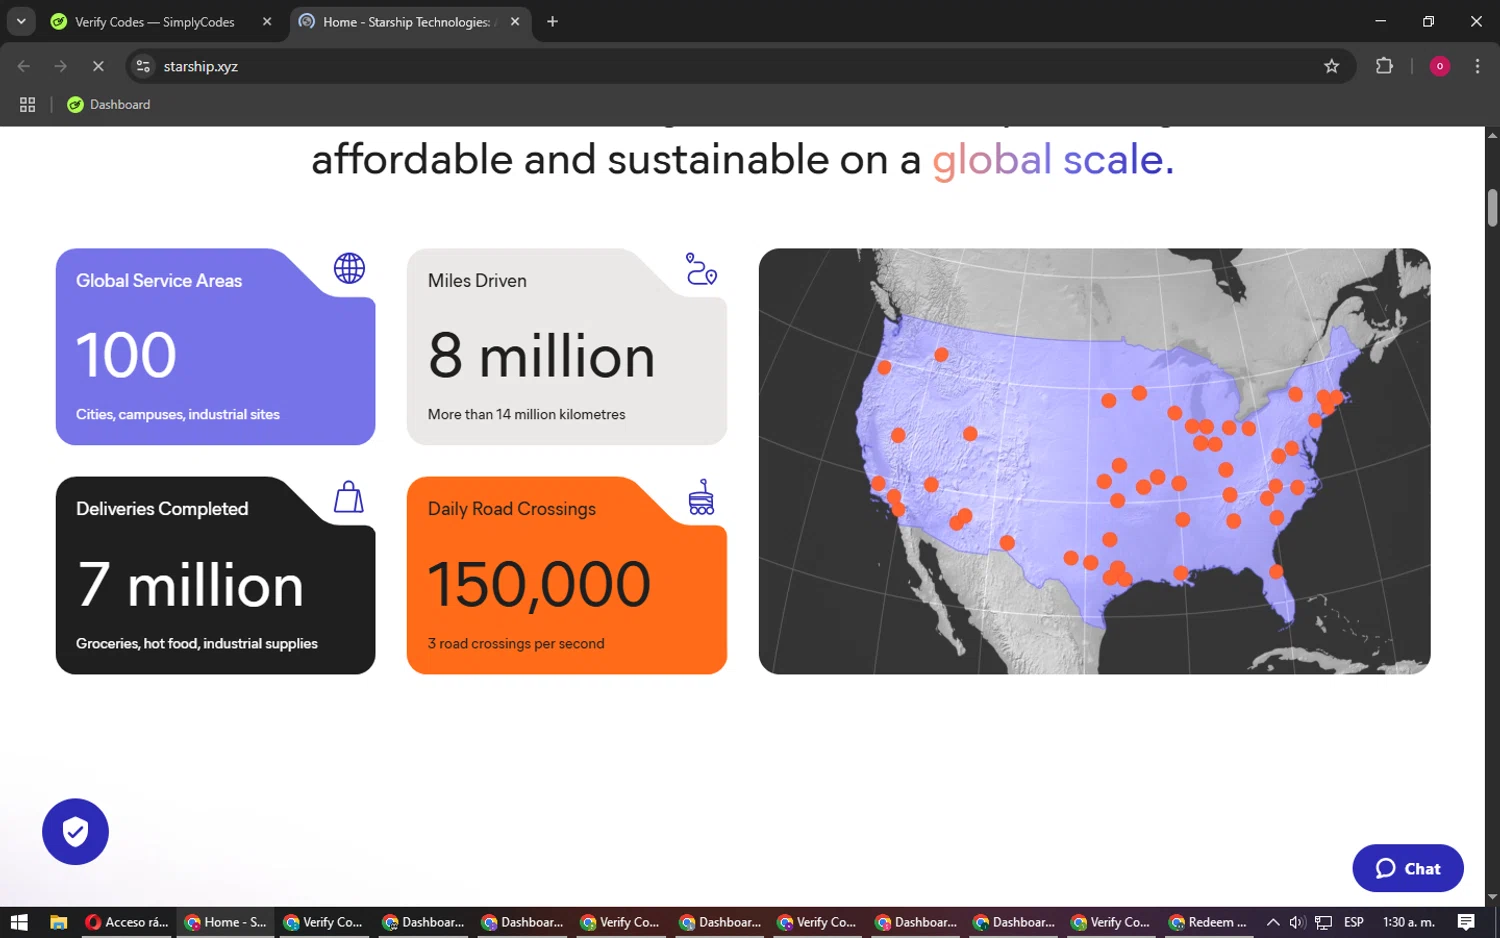
Task: Click the "100" service areas figure
Action: click(x=126, y=355)
